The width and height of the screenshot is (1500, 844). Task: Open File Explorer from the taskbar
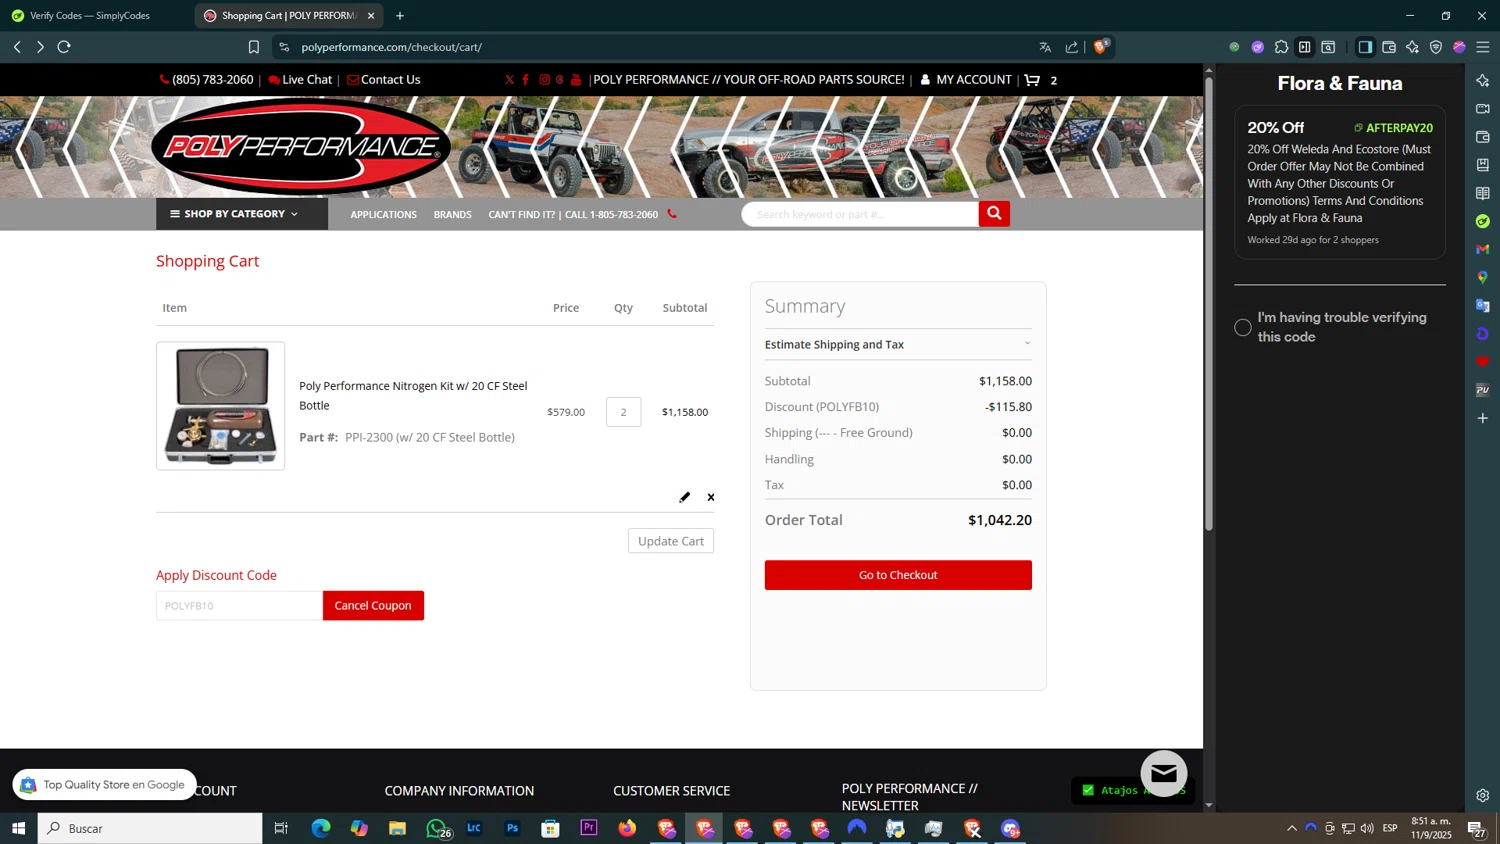397,828
